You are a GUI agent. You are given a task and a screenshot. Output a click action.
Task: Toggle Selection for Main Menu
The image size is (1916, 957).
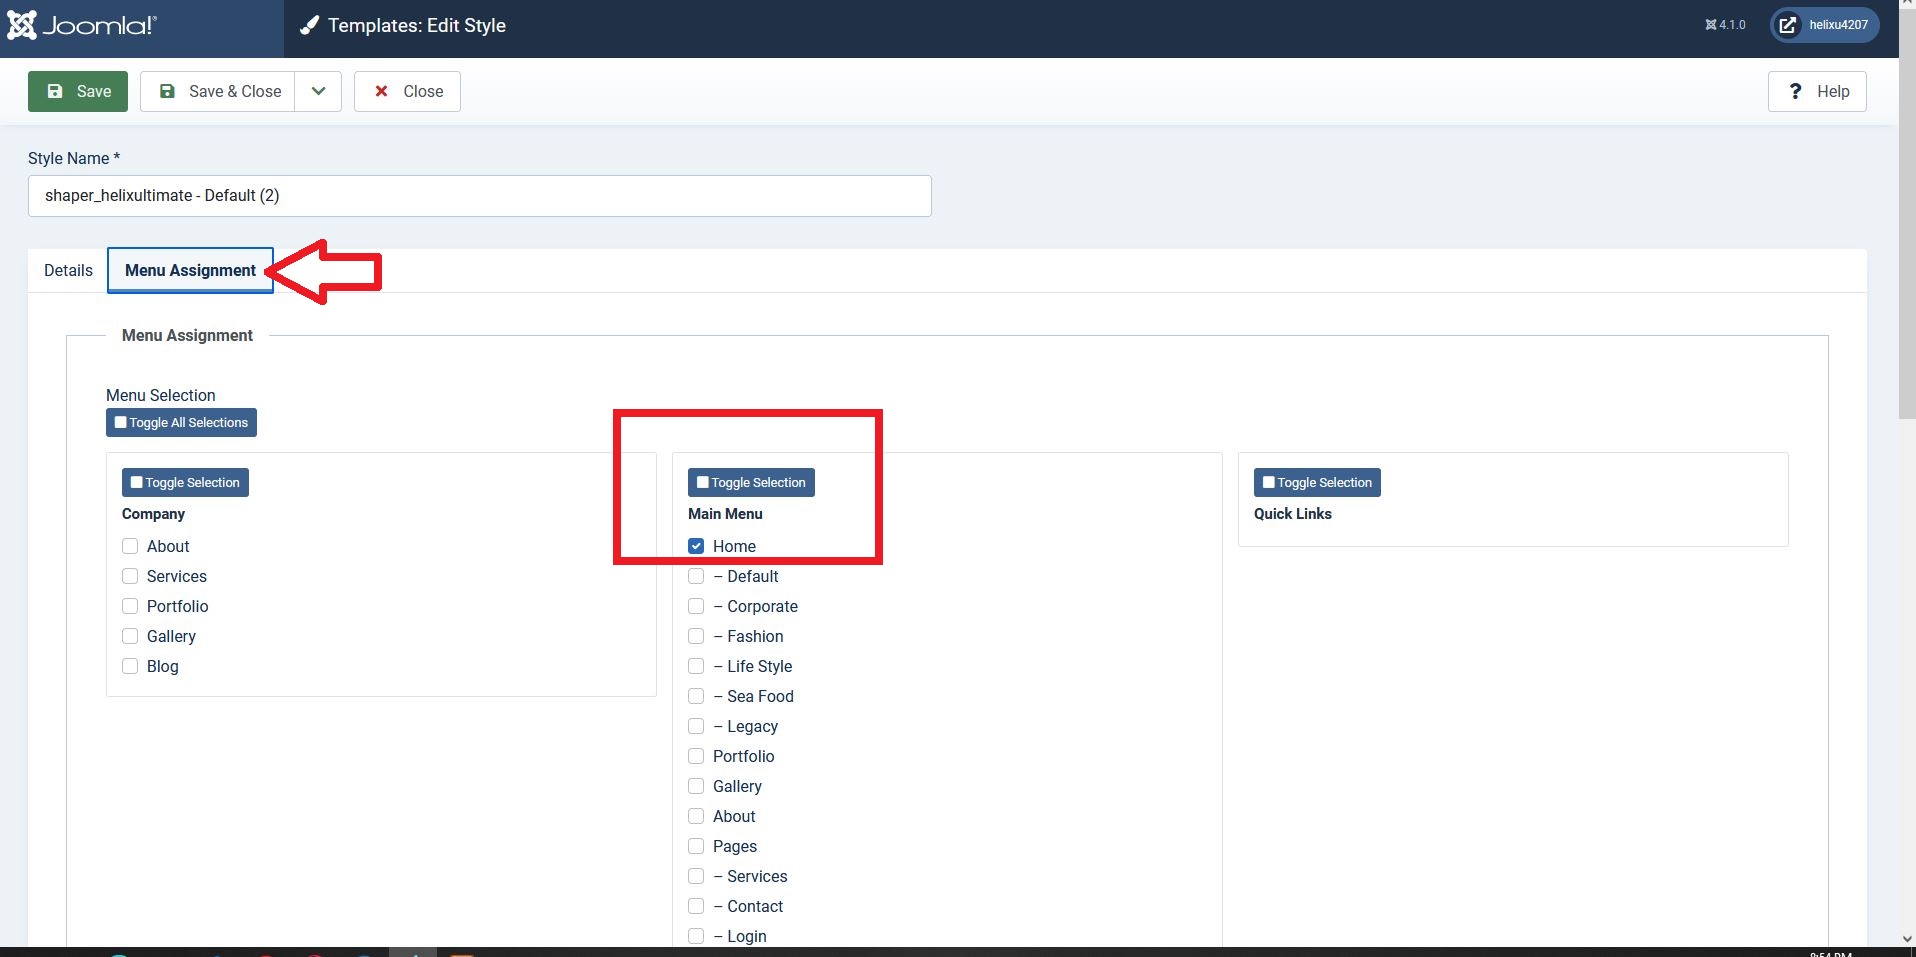tap(751, 483)
